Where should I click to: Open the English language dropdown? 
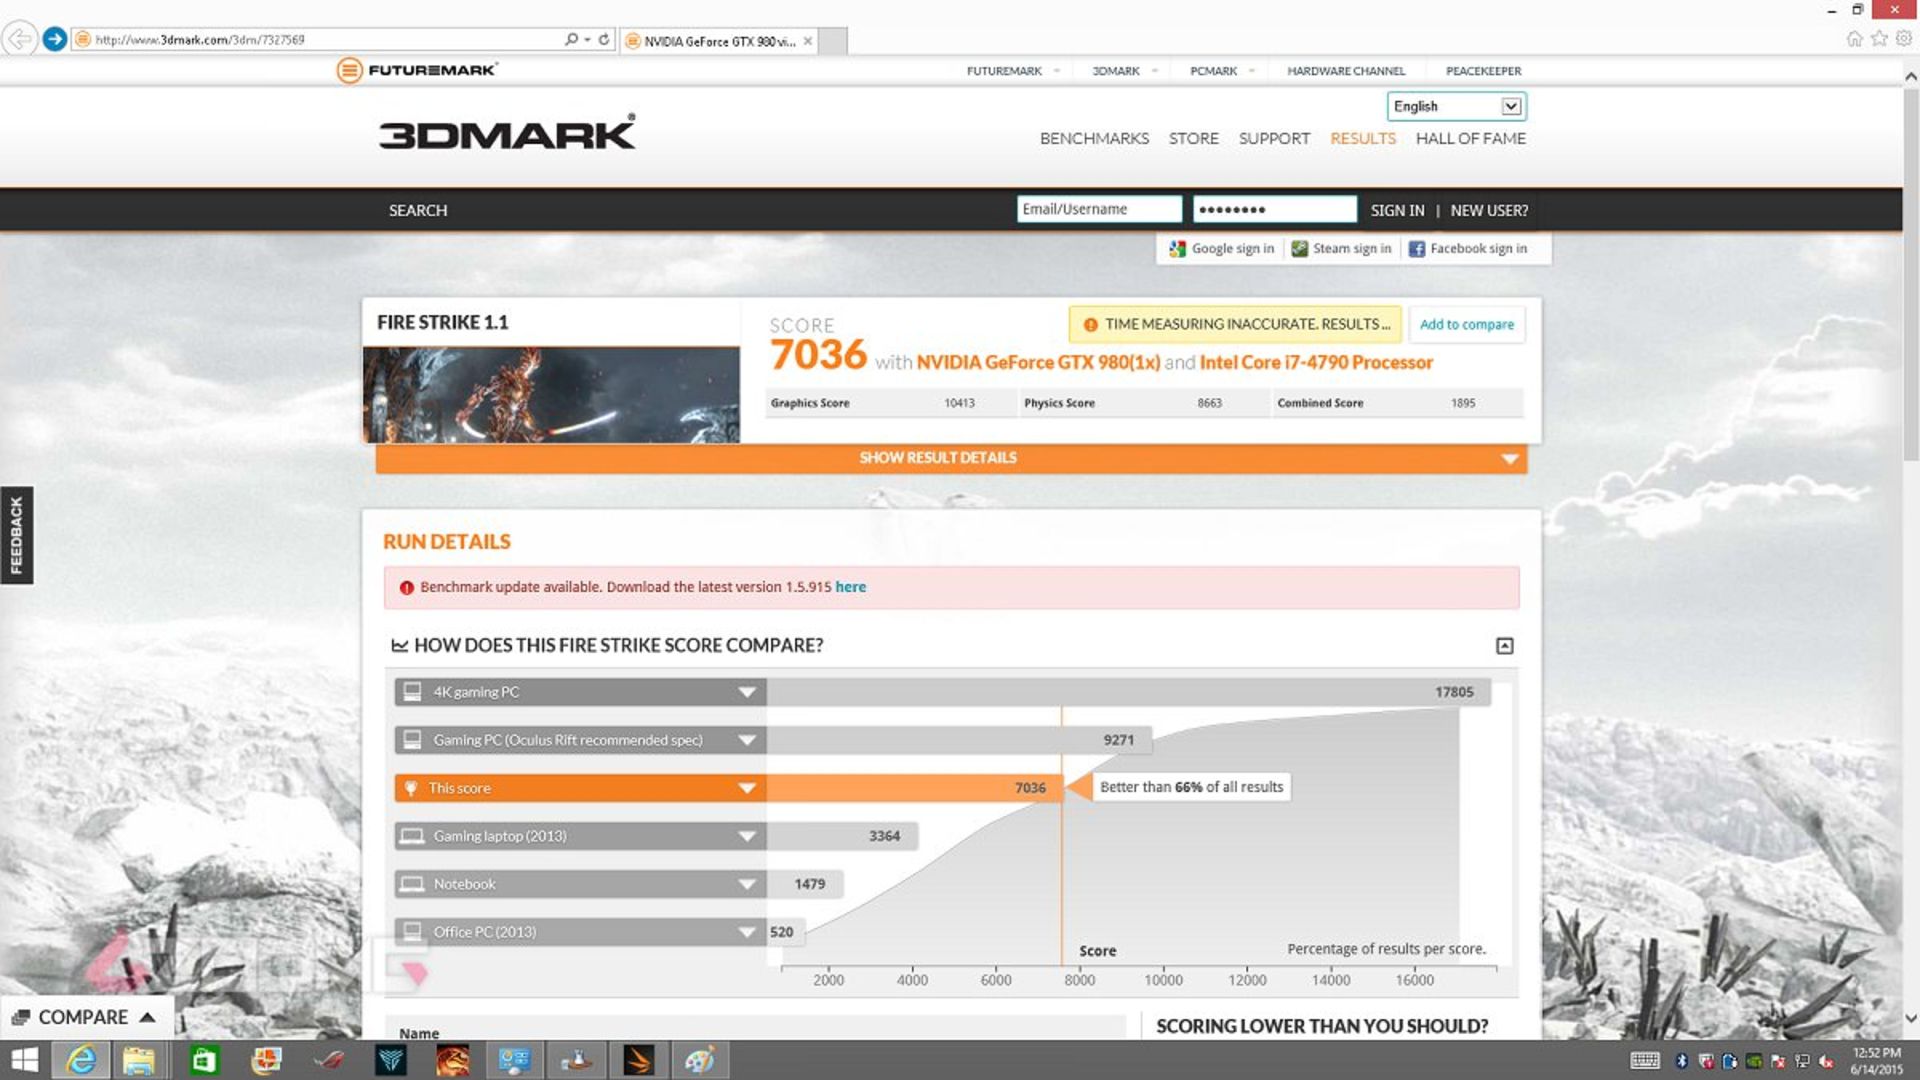1456,106
